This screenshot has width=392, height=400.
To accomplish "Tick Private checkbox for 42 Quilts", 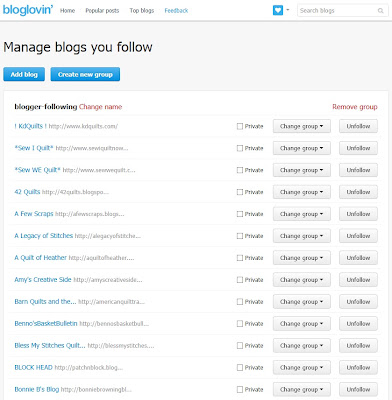I will click(x=240, y=192).
